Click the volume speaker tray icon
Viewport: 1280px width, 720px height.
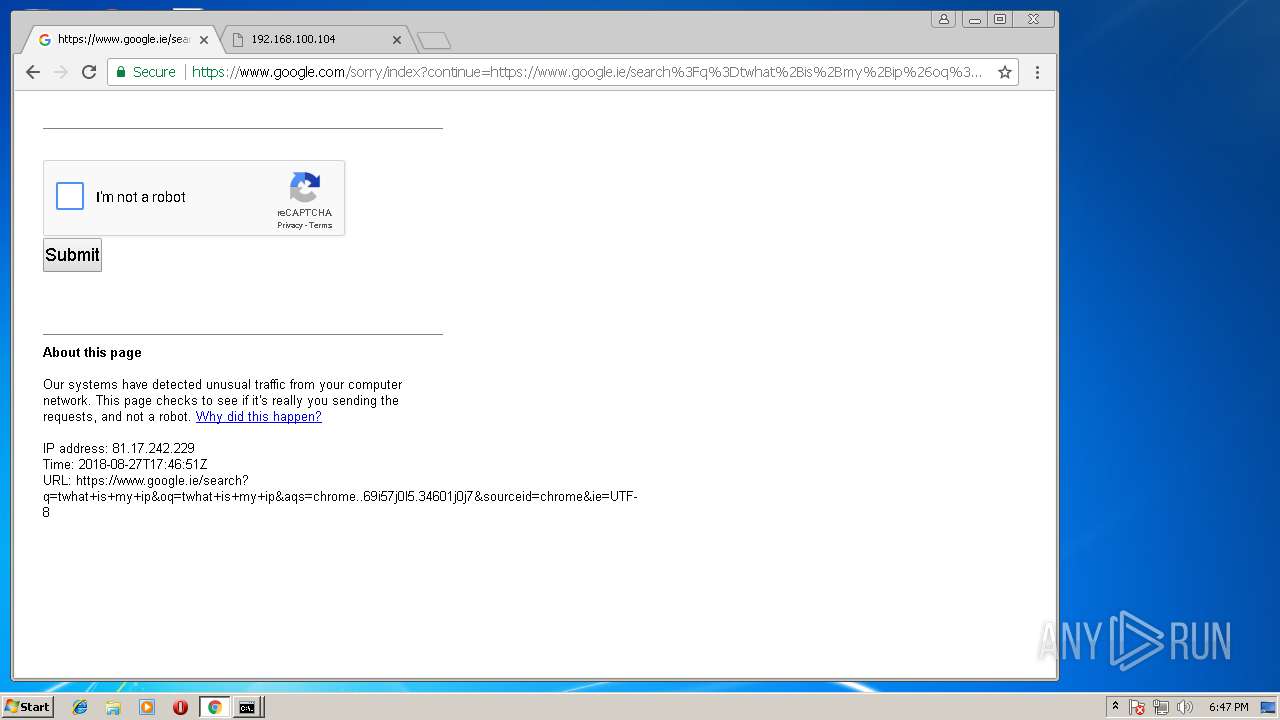1185,707
